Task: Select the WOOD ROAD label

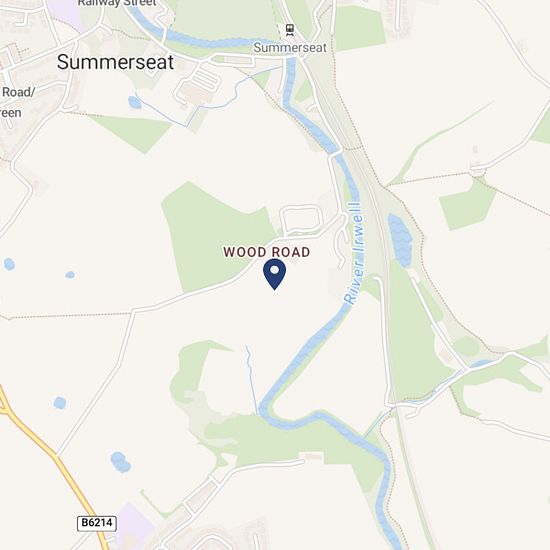Action: coord(267,252)
